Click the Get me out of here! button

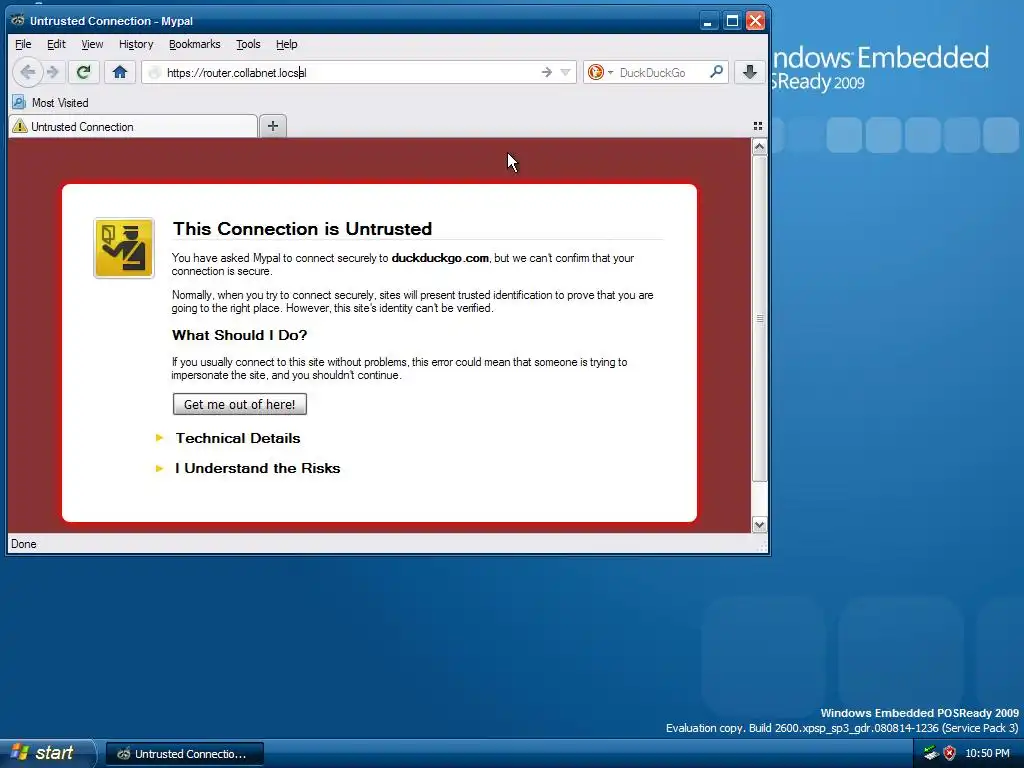pos(240,404)
